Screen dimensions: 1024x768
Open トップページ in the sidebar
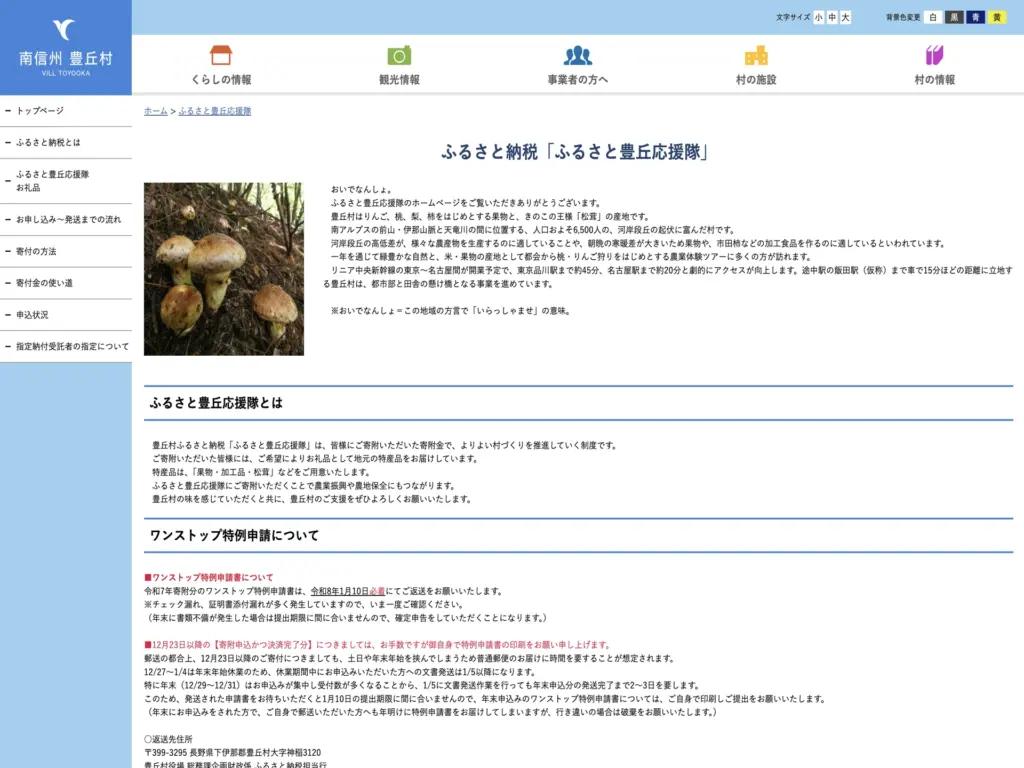click(x=66, y=111)
